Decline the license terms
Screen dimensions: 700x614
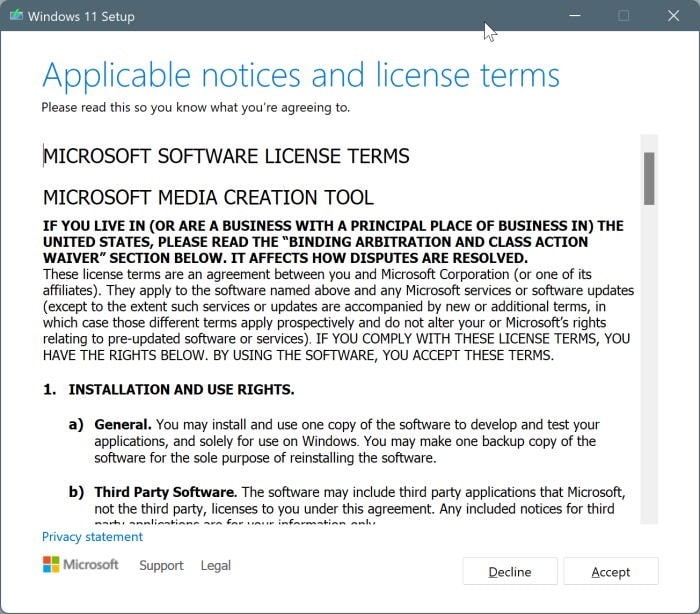click(510, 571)
